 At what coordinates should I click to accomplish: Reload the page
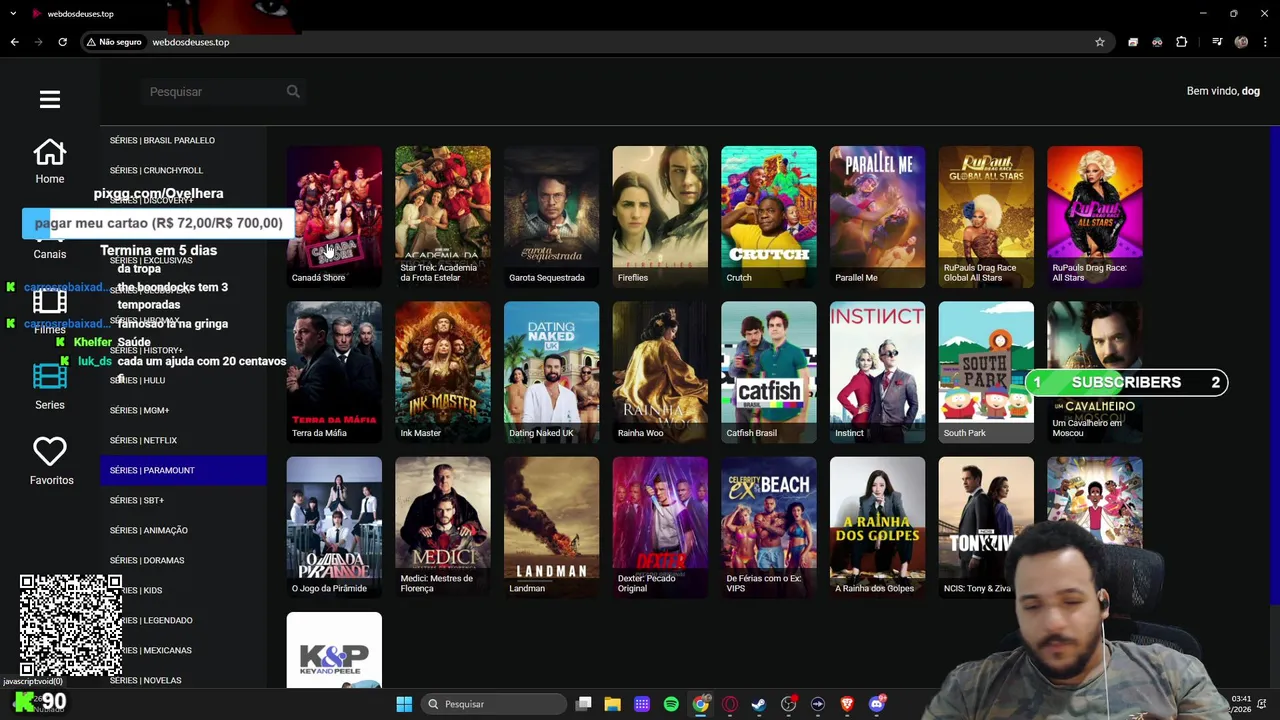click(x=62, y=42)
